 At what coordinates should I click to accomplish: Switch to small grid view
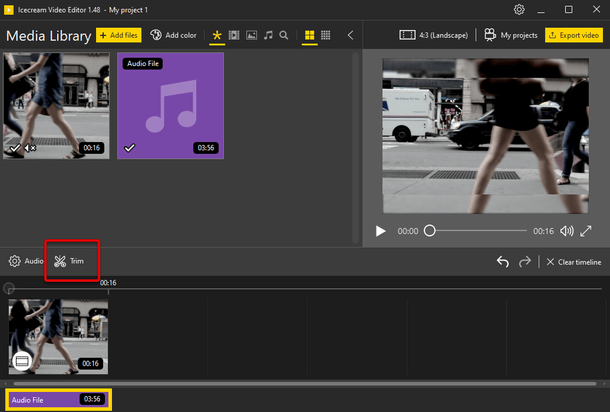tap(326, 35)
